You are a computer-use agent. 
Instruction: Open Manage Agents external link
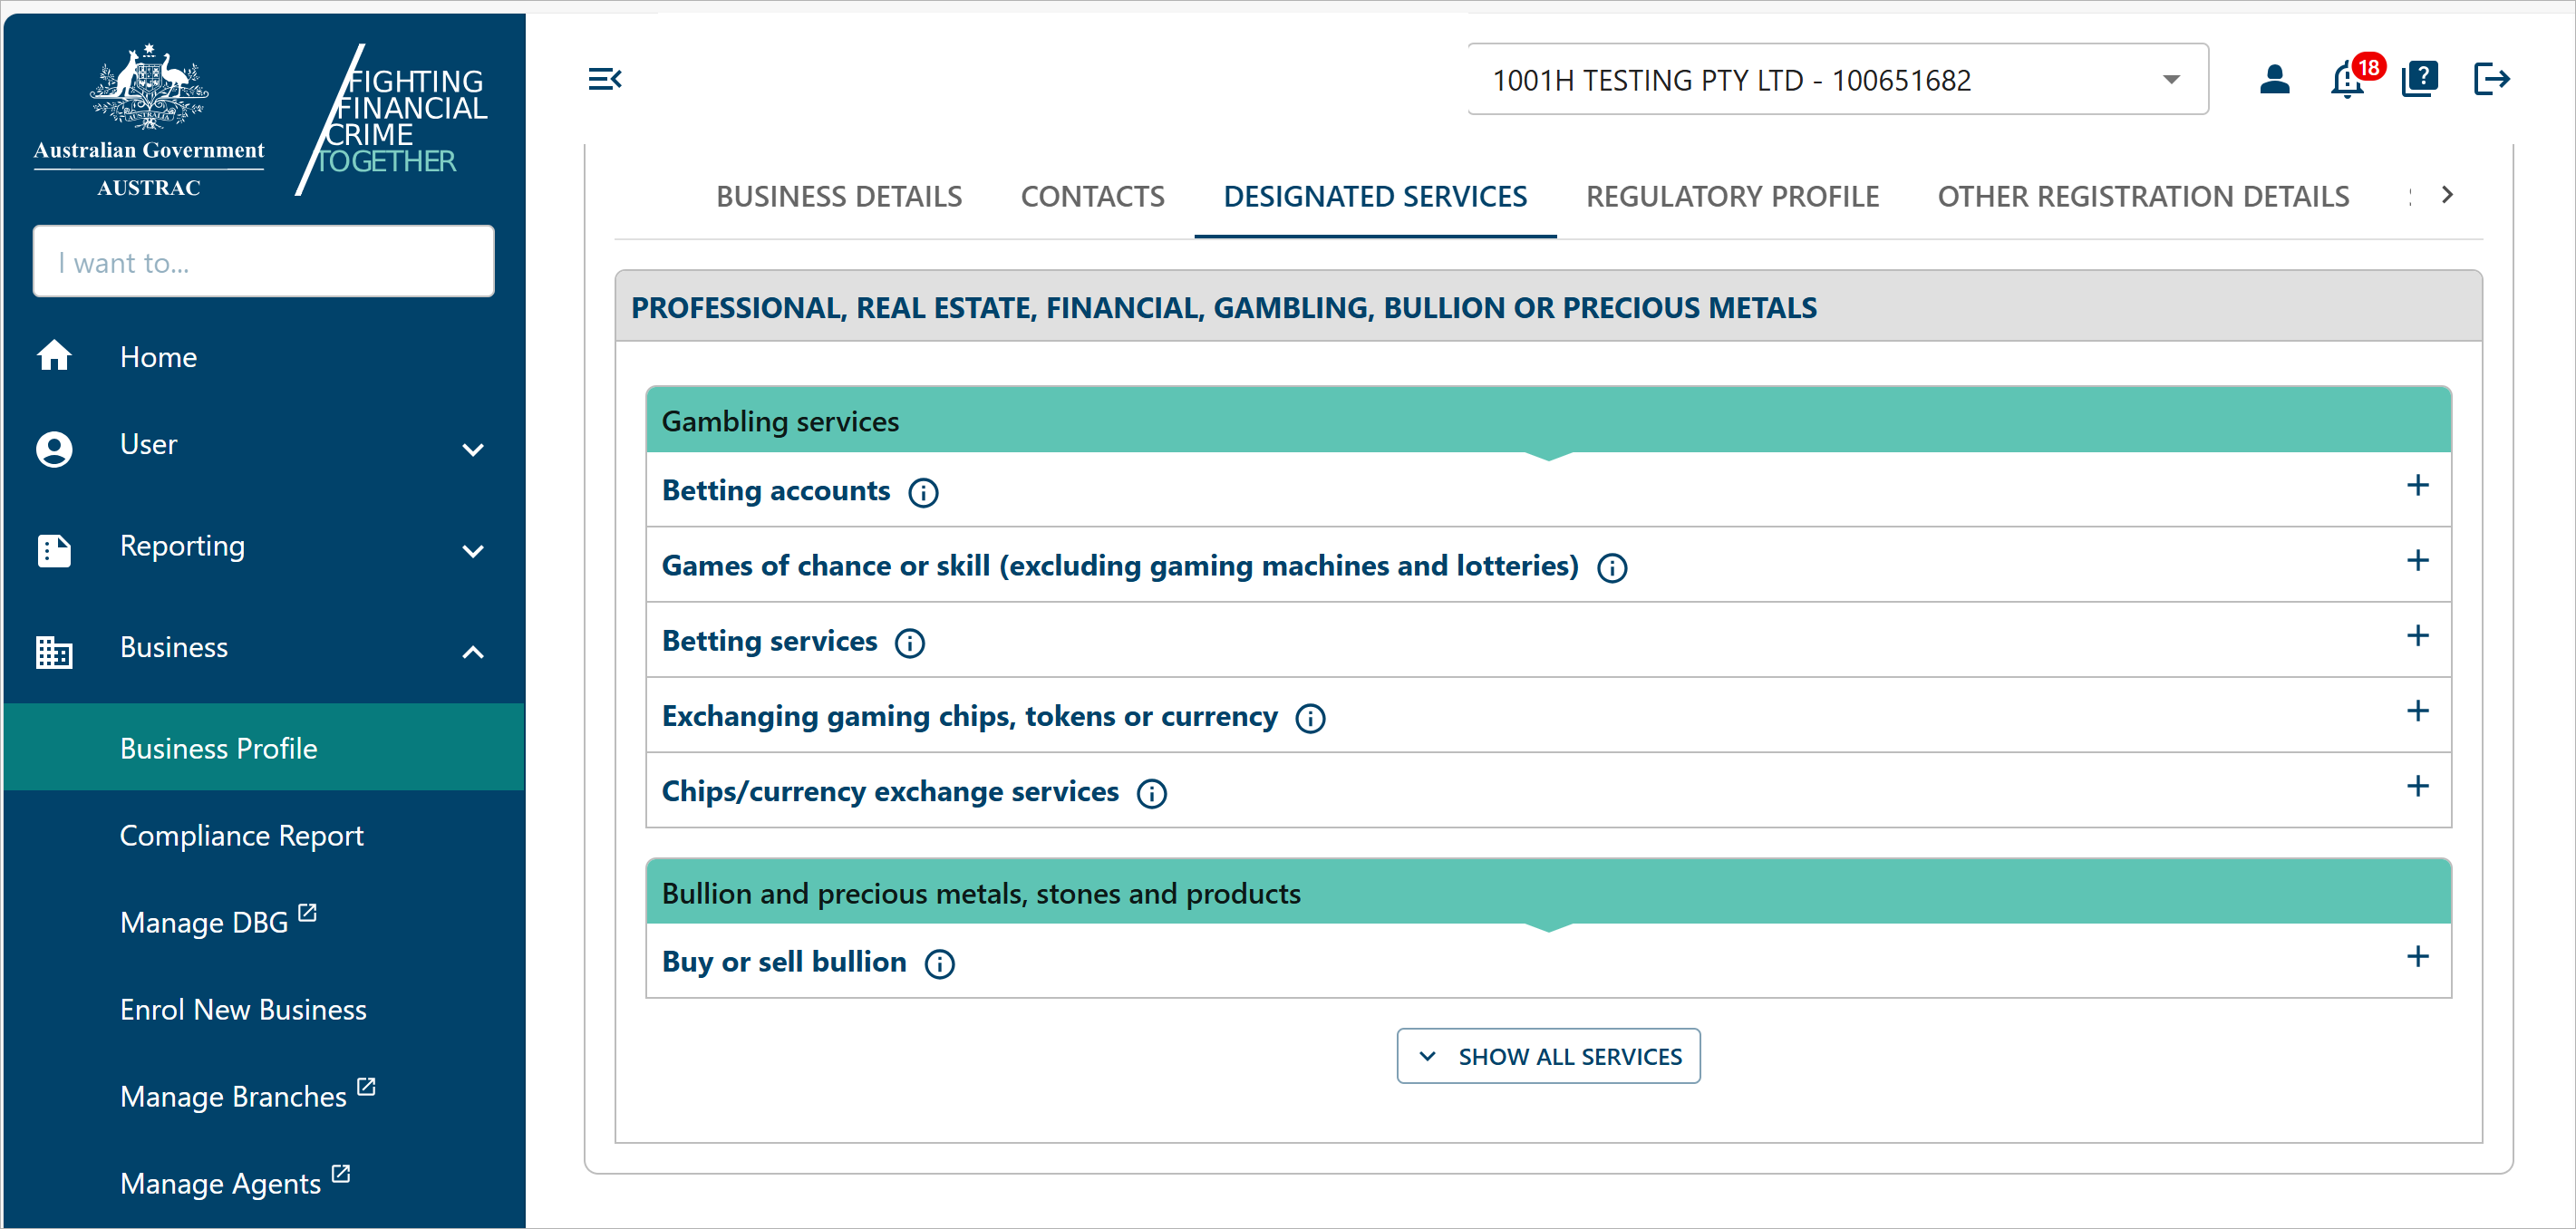tap(222, 1182)
